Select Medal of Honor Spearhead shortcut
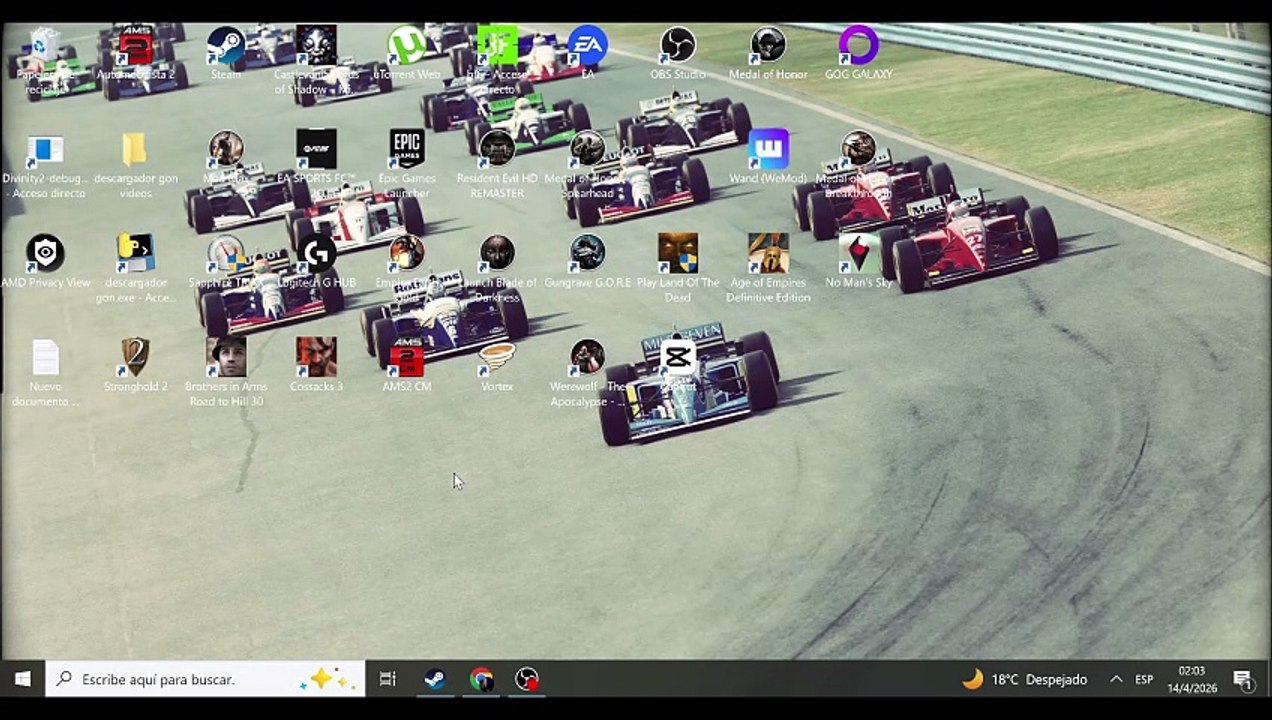This screenshot has height=720, width=1272. click(587, 165)
